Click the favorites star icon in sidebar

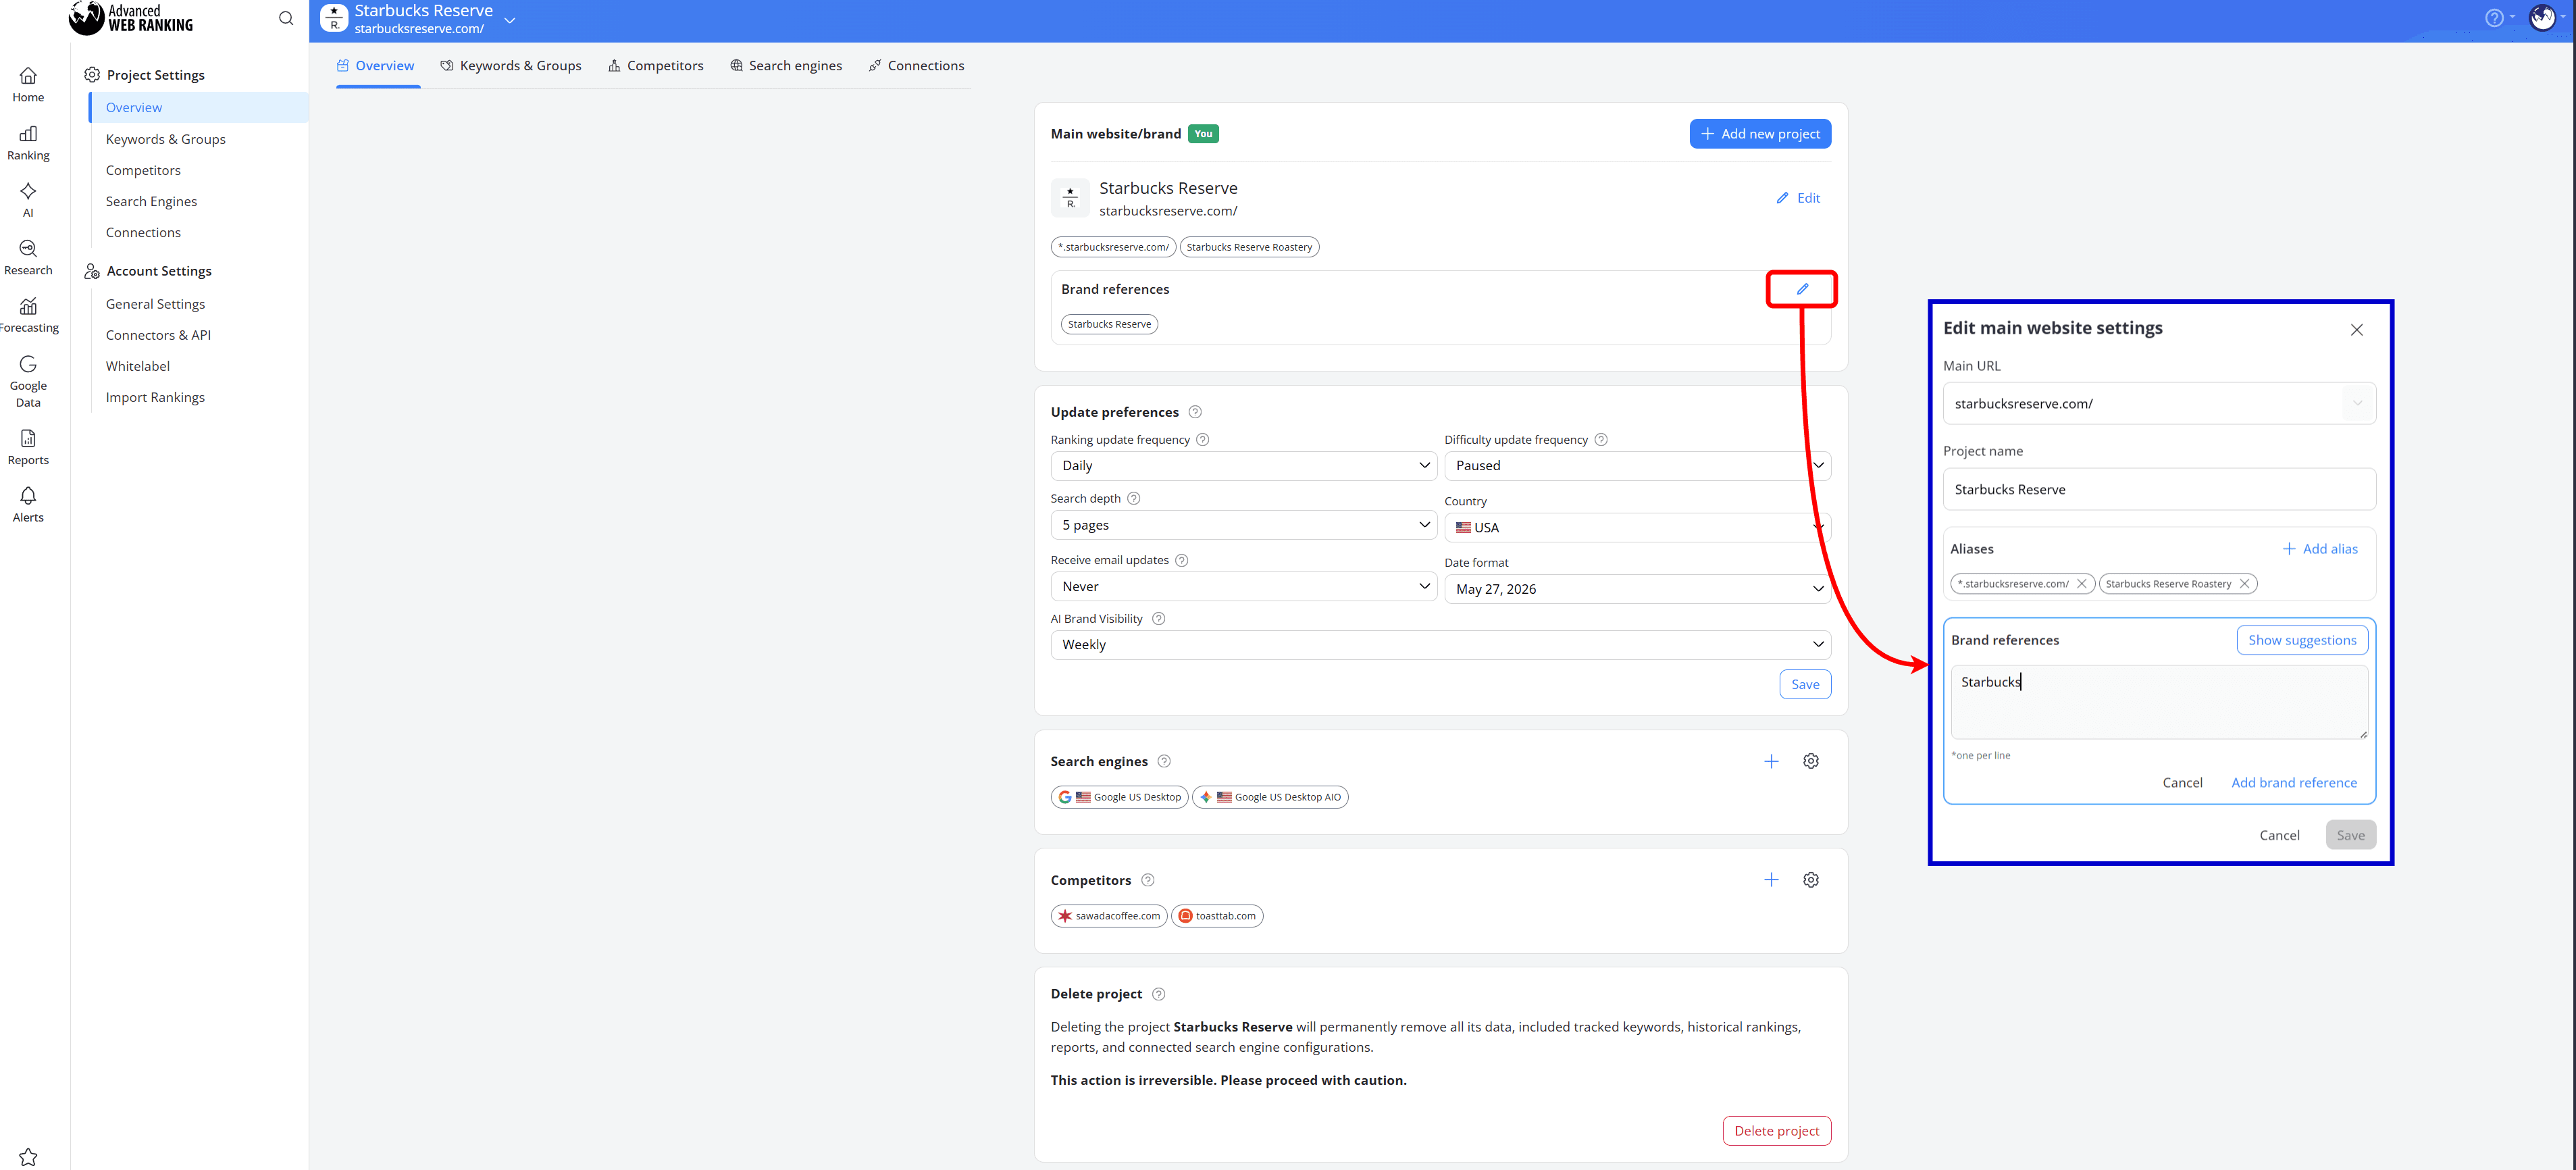(28, 1156)
